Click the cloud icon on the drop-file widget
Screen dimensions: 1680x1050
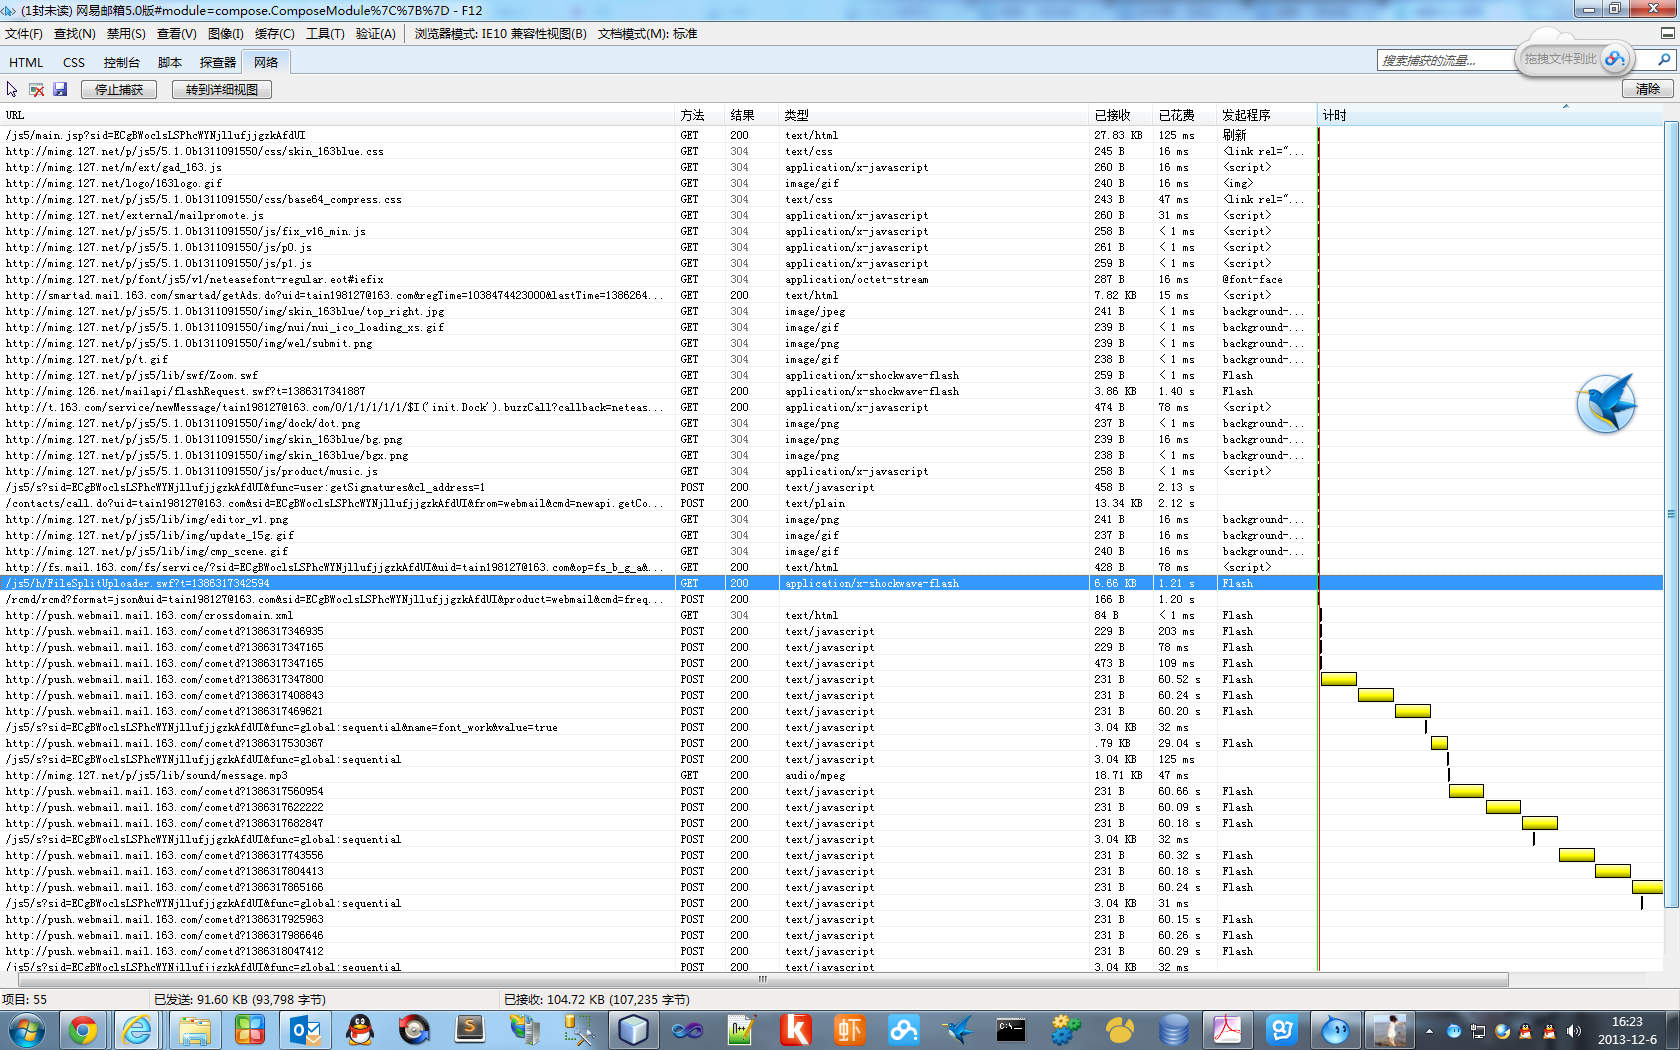coord(1614,59)
